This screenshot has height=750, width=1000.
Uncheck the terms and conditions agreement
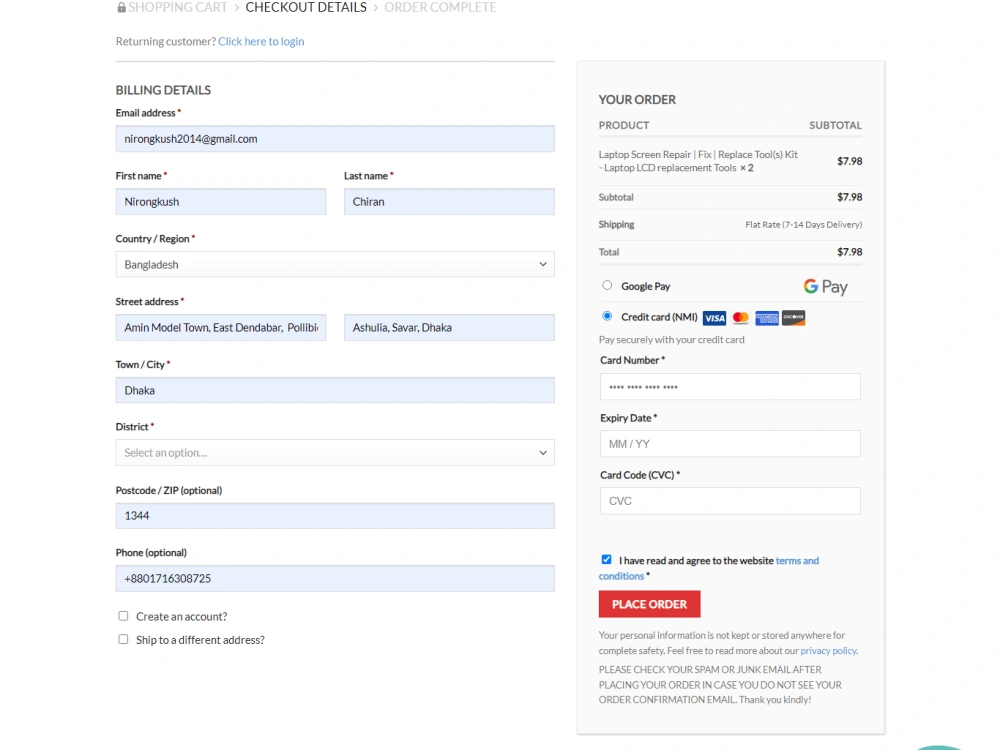[x=607, y=559]
